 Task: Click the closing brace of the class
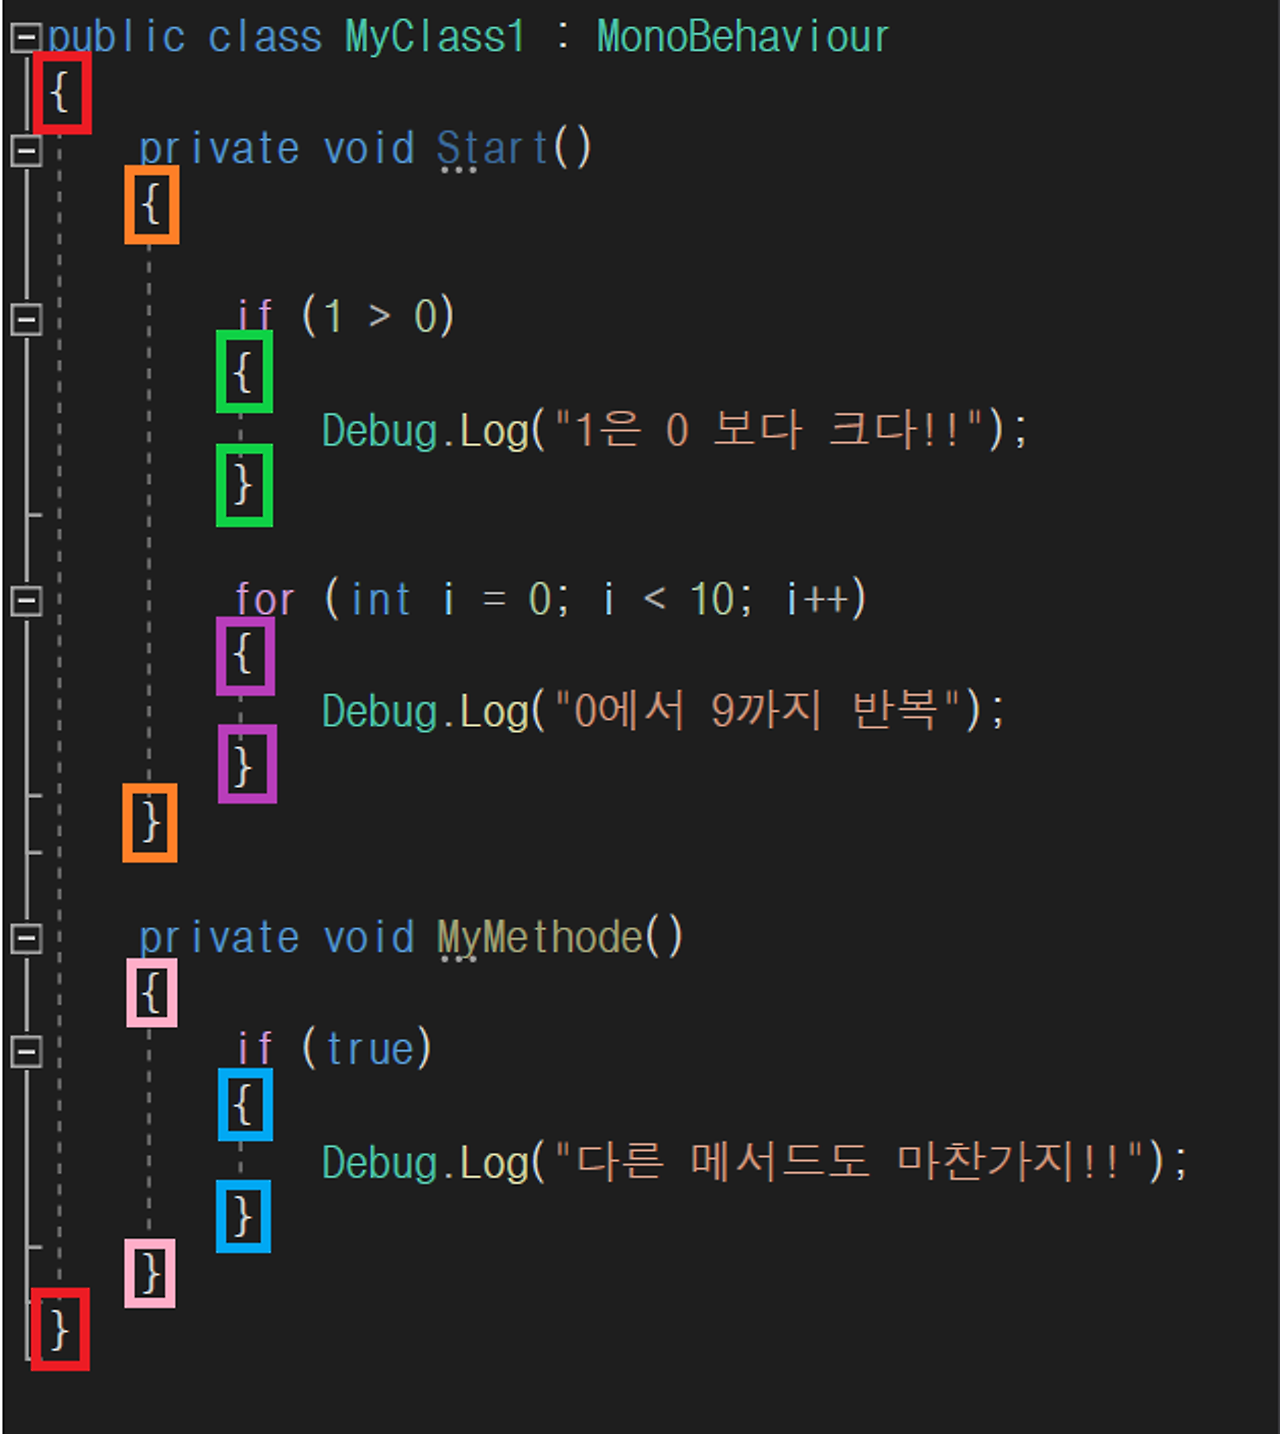pos(60,1329)
